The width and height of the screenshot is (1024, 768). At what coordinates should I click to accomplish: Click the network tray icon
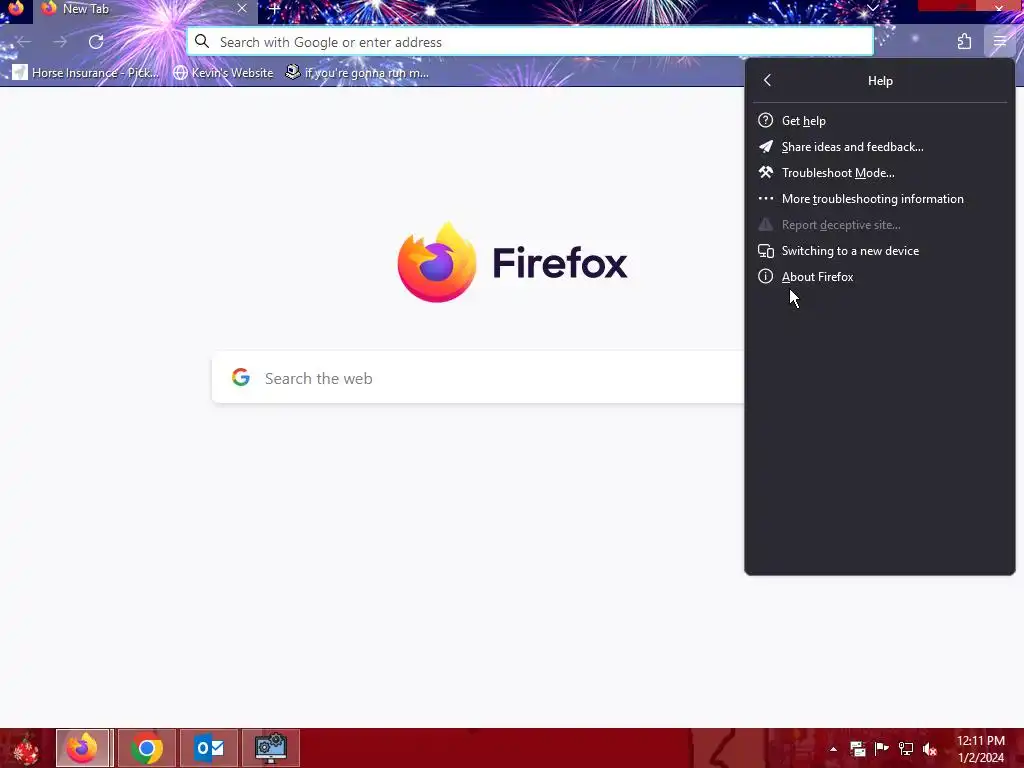(906, 749)
